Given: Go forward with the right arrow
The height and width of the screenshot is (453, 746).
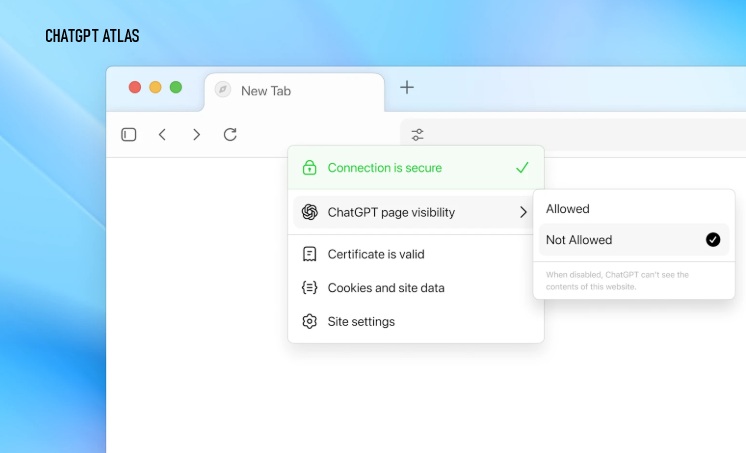Looking at the screenshot, I should pos(196,135).
